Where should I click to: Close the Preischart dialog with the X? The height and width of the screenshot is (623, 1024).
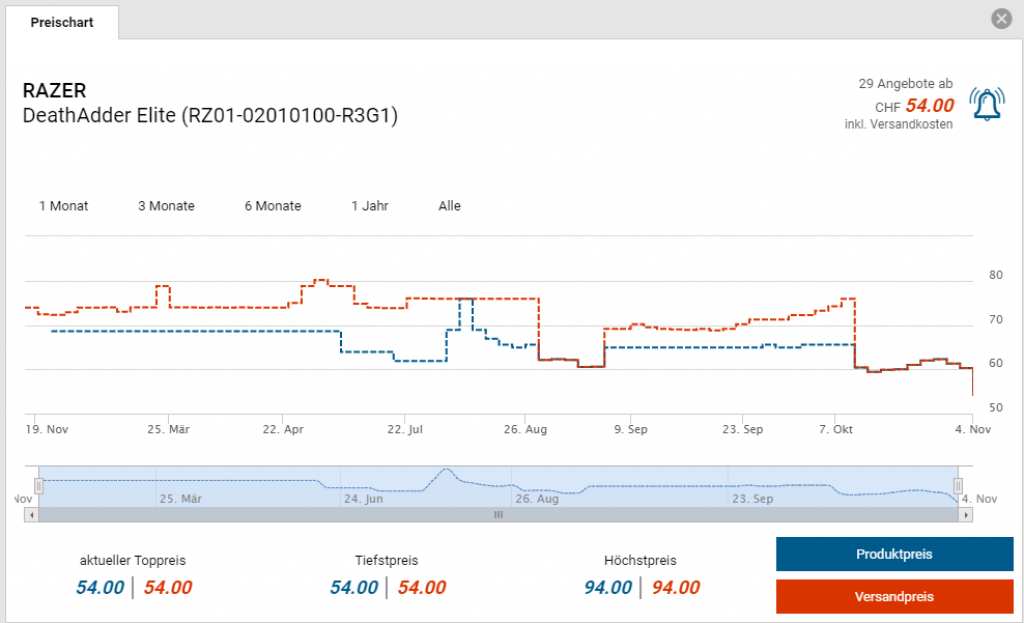click(1000, 19)
